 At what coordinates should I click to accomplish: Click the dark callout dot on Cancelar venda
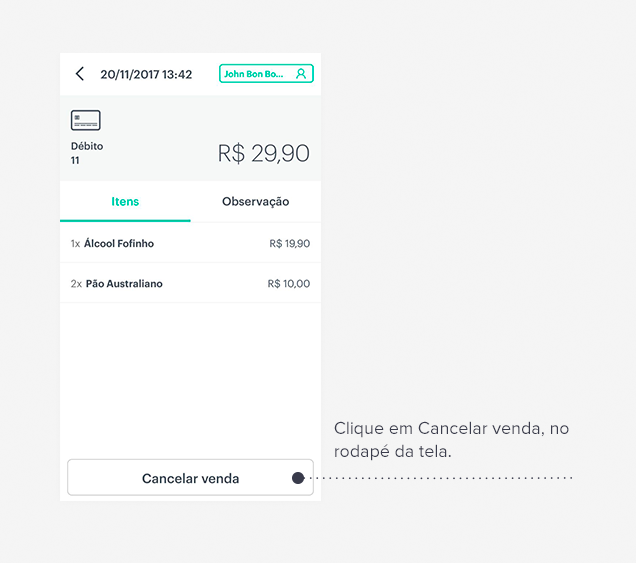(x=298, y=478)
